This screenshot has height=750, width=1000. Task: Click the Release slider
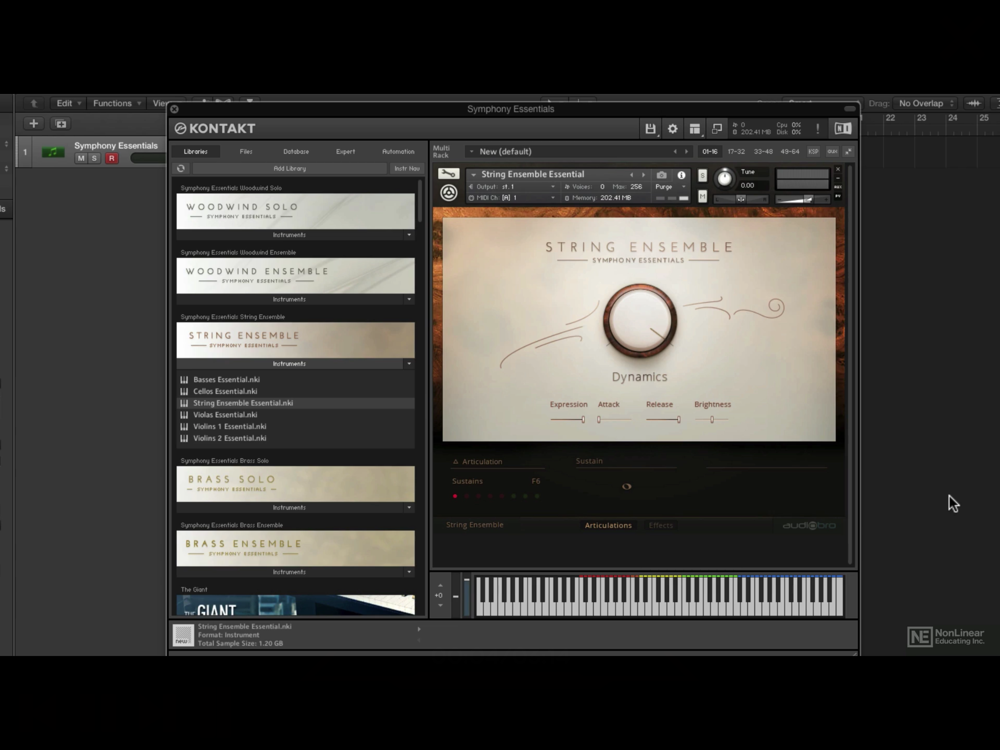click(x=663, y=420)
